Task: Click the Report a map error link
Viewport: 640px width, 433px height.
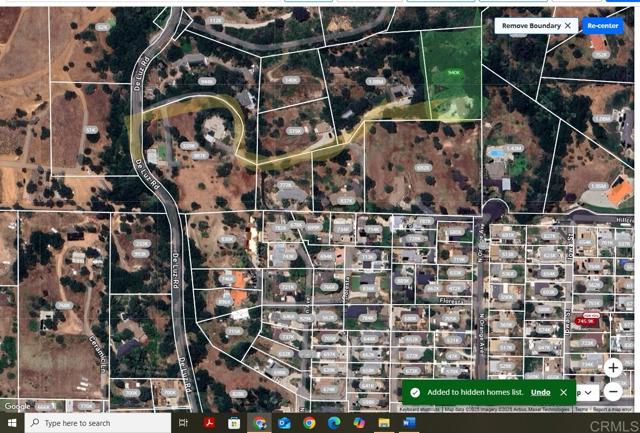Action: (612, 409)
